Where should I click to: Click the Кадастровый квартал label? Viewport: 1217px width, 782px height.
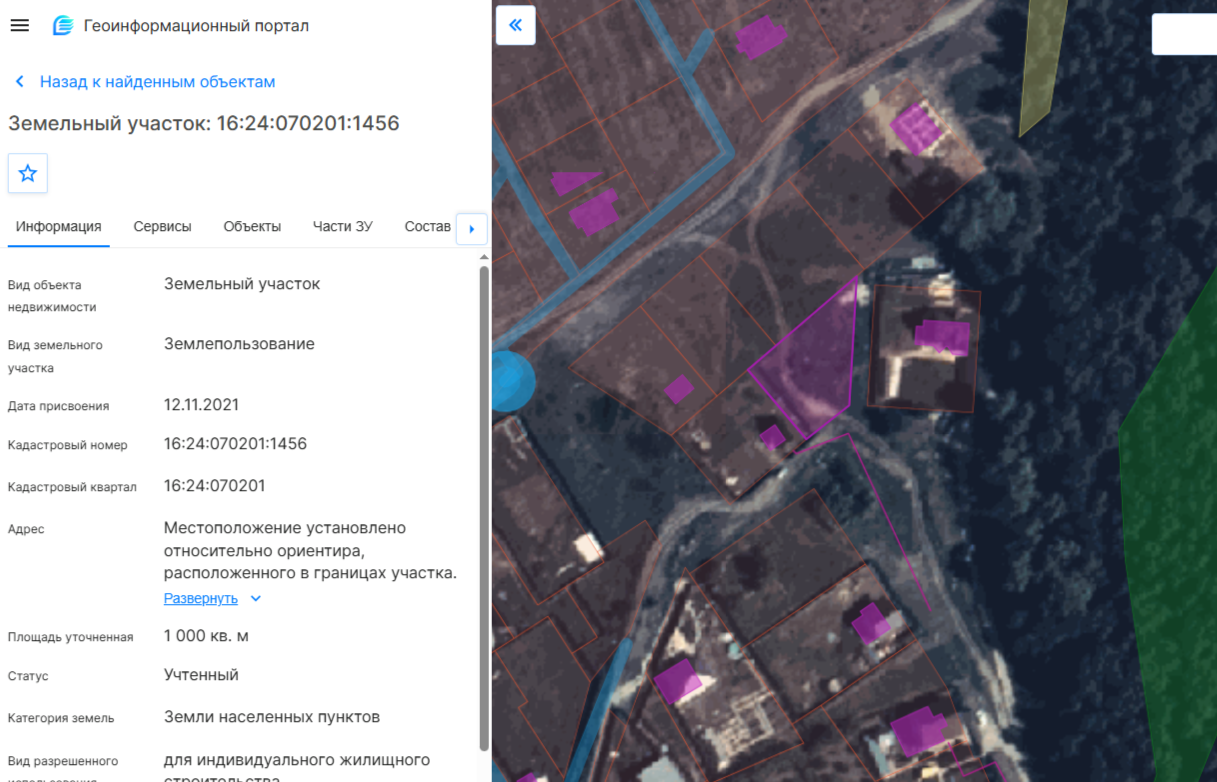click(x=72, y=487)
